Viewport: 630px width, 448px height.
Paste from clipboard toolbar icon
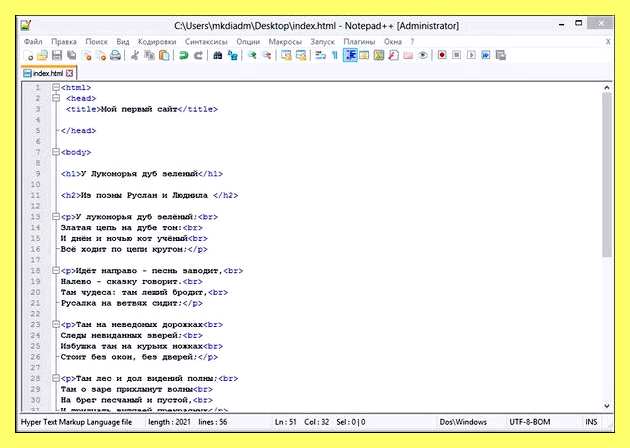[164, 55]
